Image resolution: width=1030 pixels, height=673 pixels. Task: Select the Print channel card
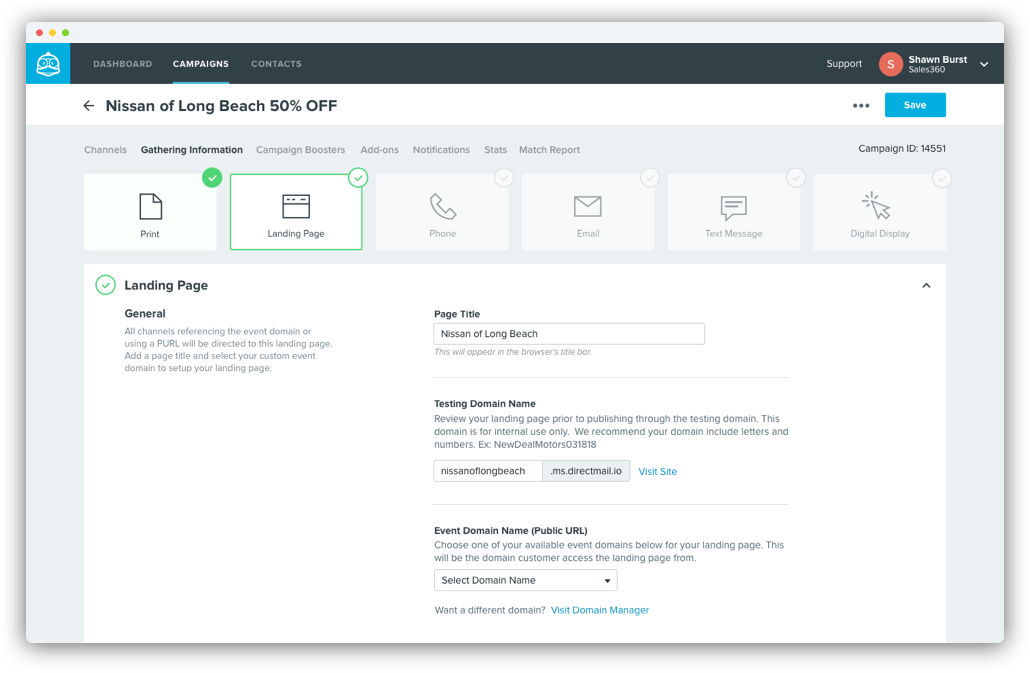click(x=150, y=212)
